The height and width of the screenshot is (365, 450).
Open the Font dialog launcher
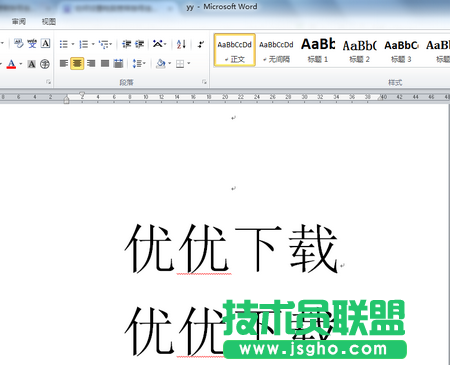click(x=49, y=82)
